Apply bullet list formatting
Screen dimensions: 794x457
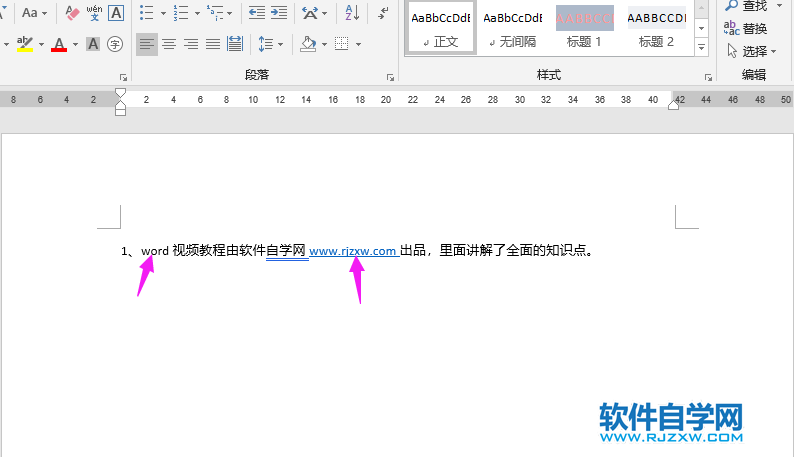tap(146, 13)
